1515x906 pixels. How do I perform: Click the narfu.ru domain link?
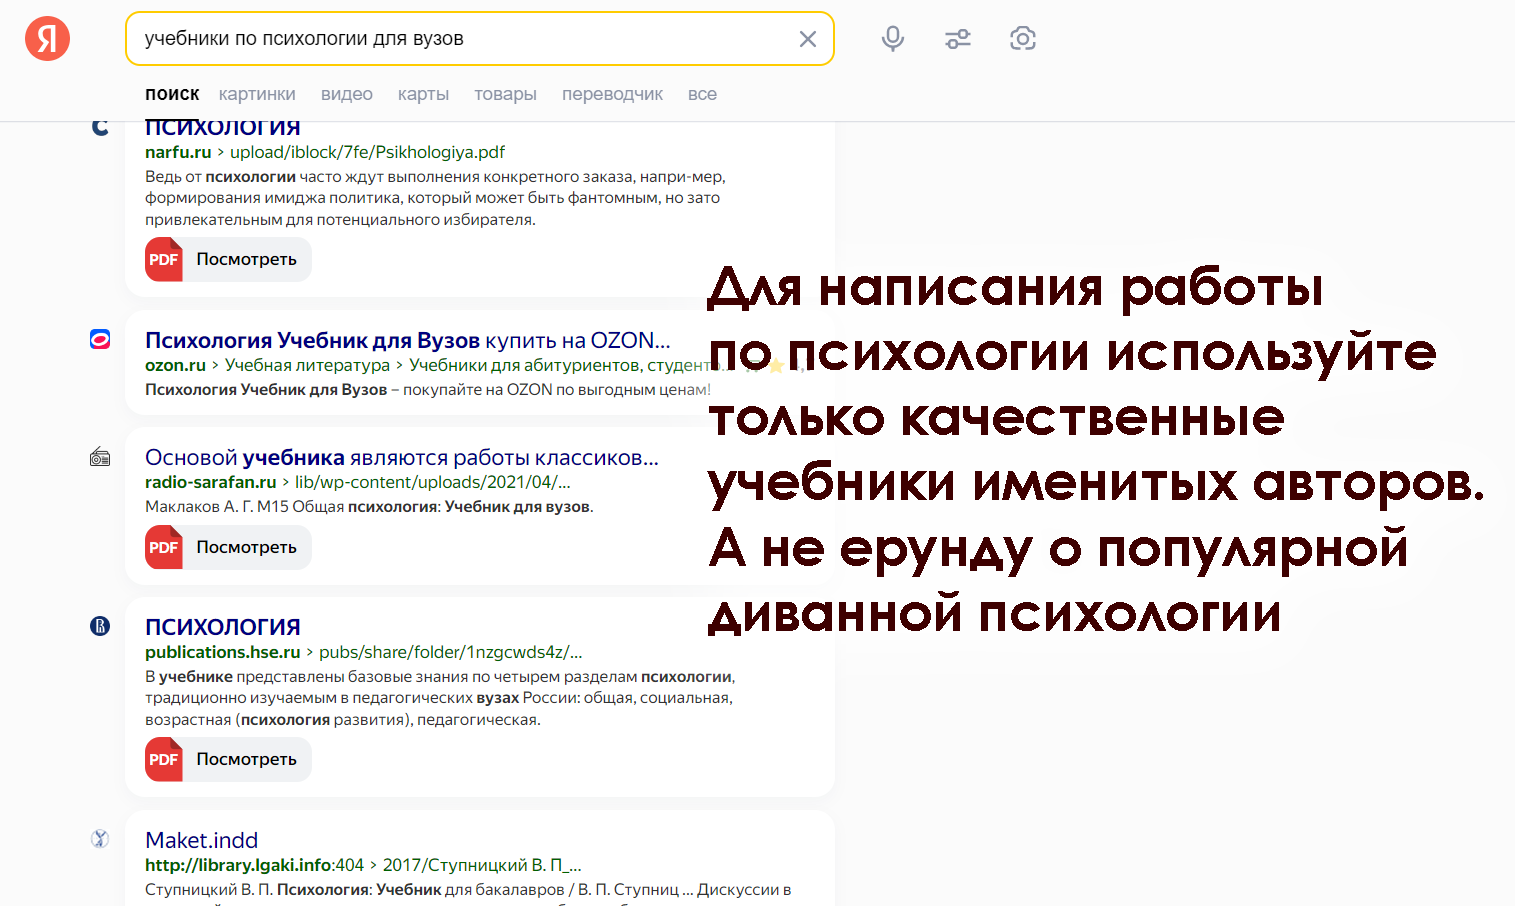pyautogui.click(x=178, y=152)
